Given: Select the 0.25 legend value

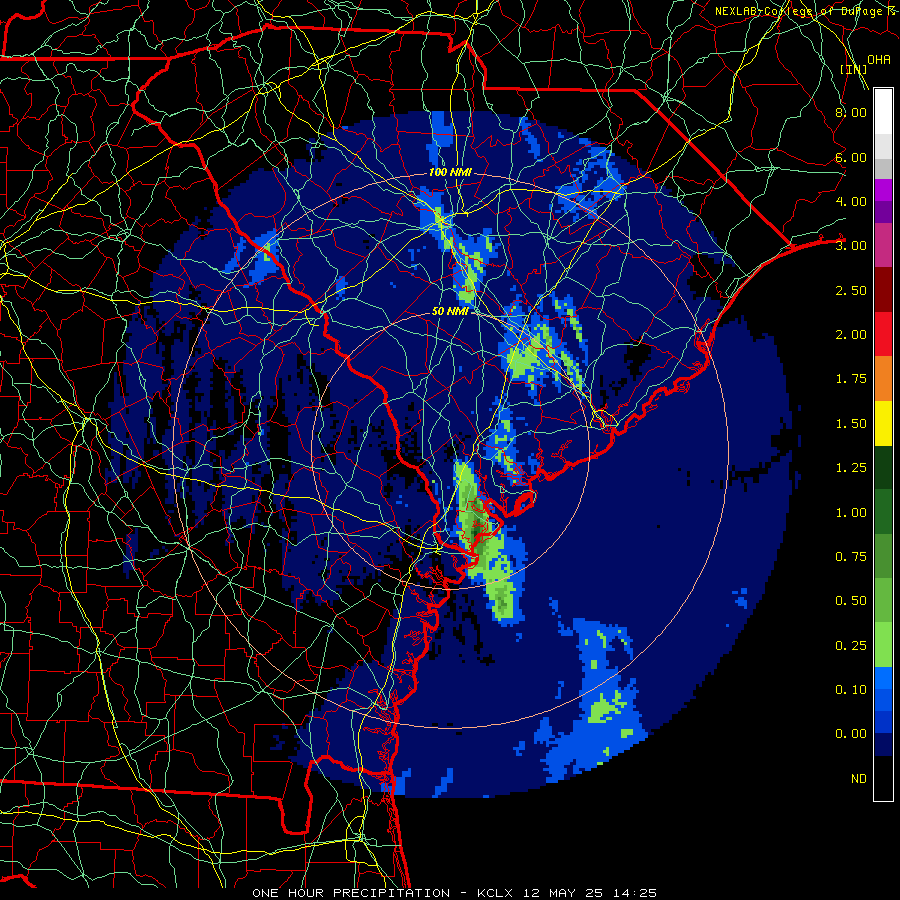Looking at the screenshot, I should pos(851,646).
